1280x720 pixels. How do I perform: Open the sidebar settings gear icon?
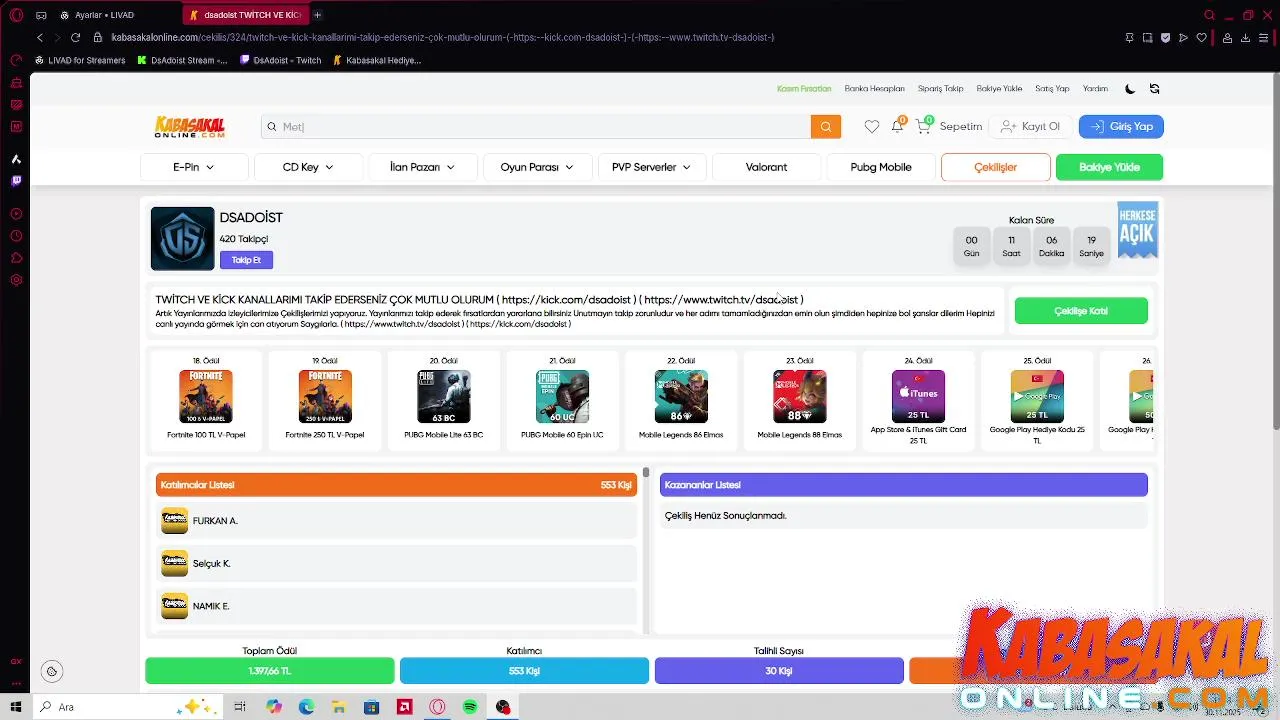point(16,280)
